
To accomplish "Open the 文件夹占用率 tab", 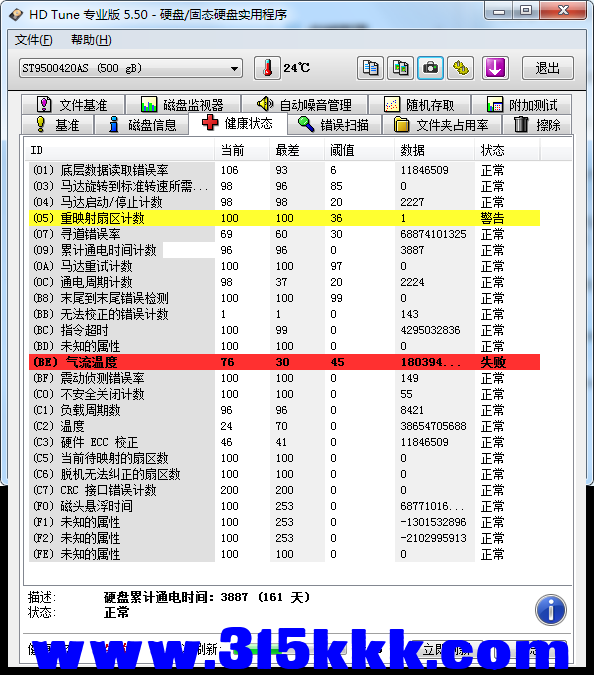I will coord(442,125).
